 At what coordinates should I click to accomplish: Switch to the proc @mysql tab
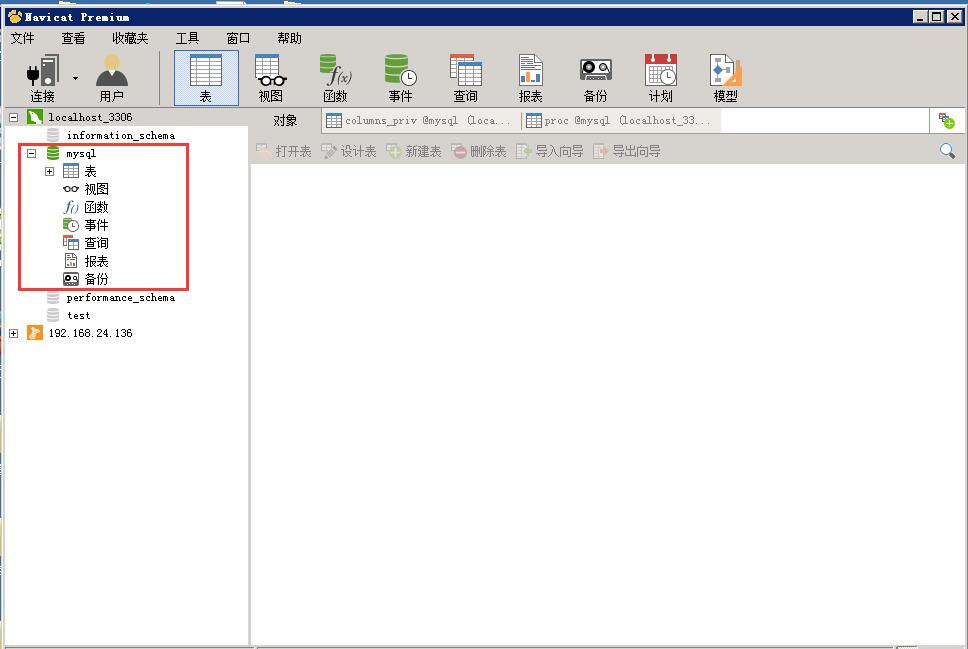(621, 120)
